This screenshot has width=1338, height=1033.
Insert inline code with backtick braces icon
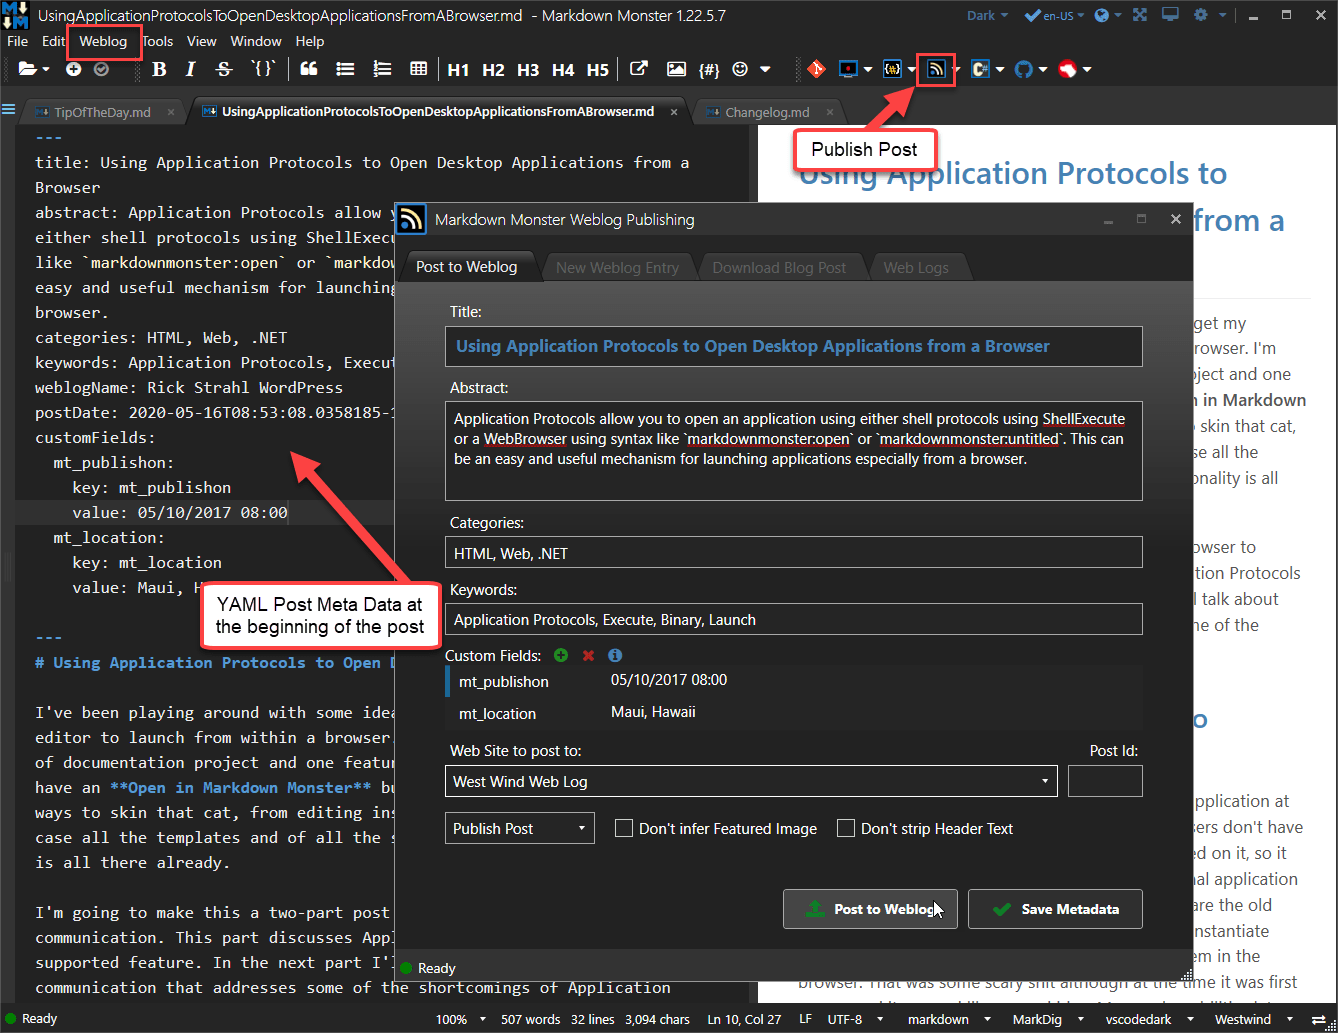263,69
